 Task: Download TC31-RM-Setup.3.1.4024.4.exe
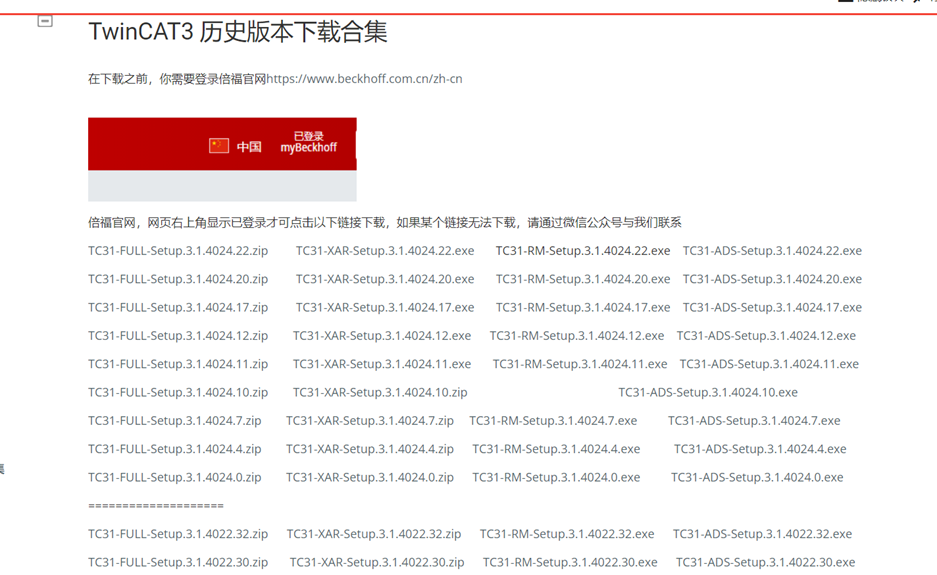556,449
